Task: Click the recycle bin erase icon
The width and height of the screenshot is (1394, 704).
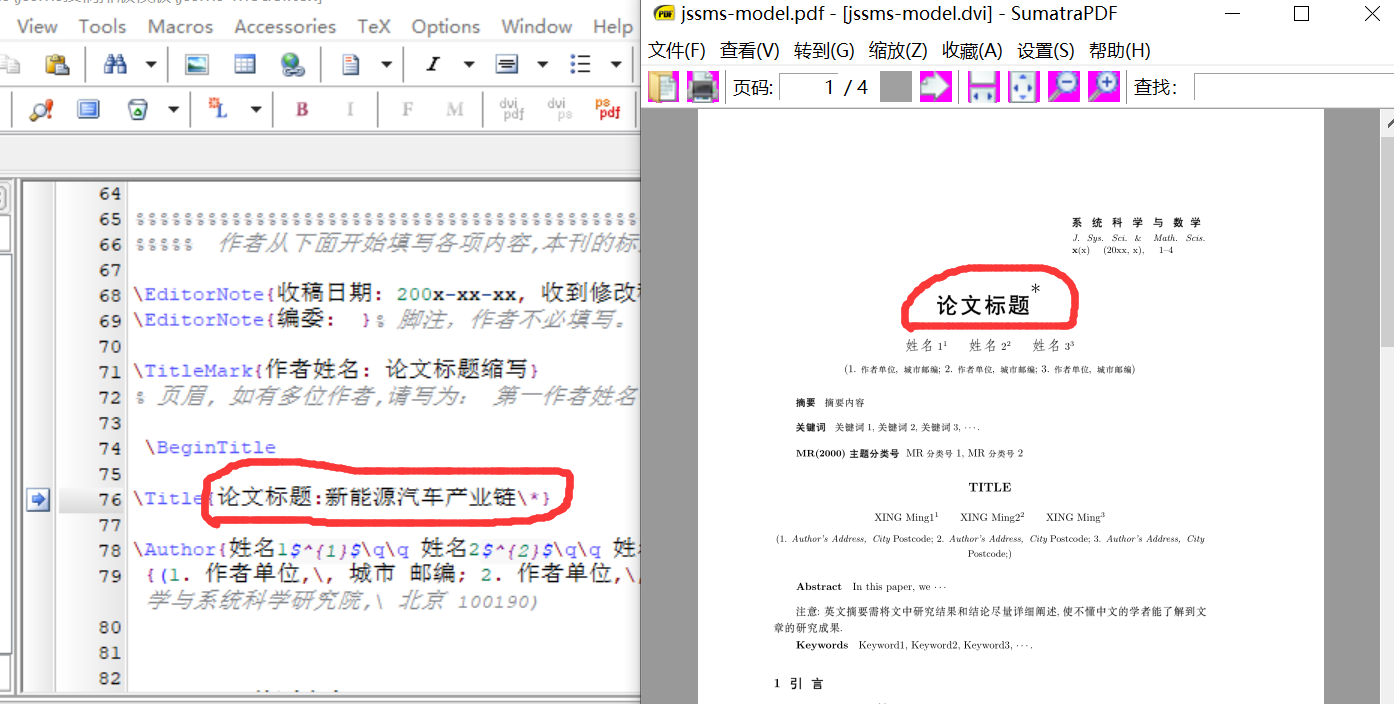Action: click(x=138, y=109)
